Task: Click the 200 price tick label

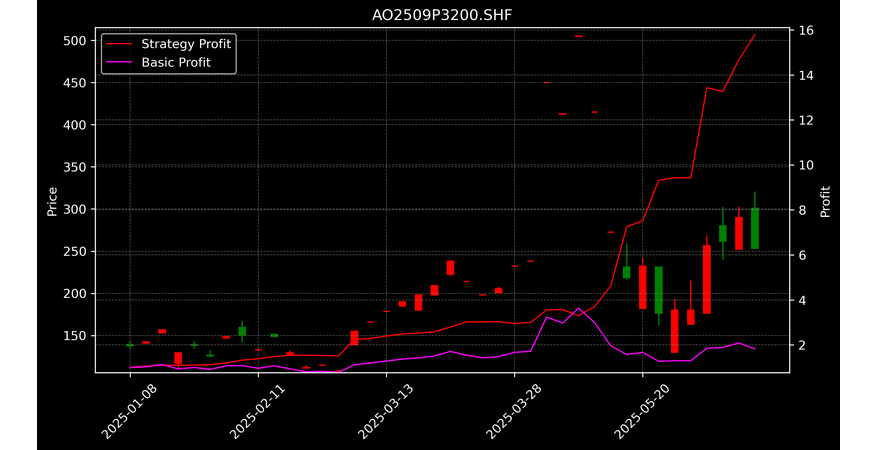Action: [74, 294]
